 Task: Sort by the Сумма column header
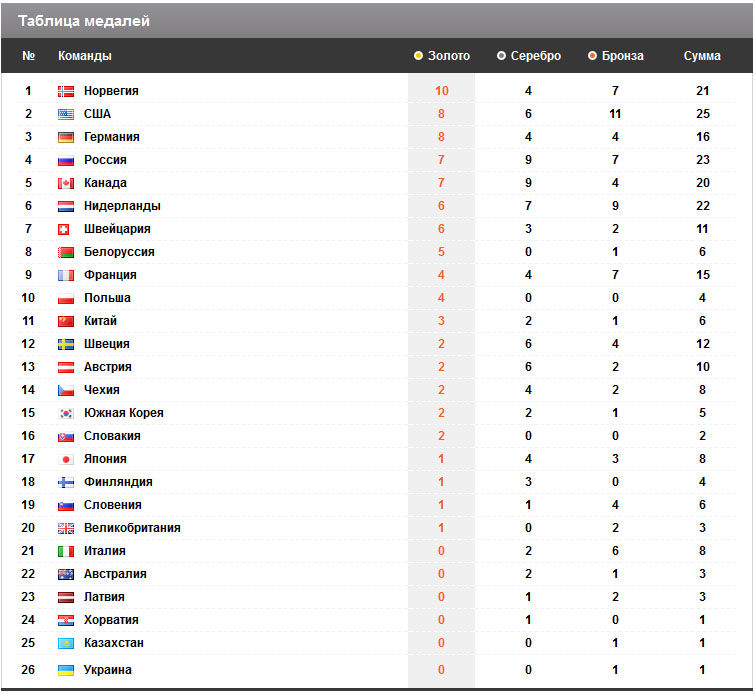pos(702,56)
